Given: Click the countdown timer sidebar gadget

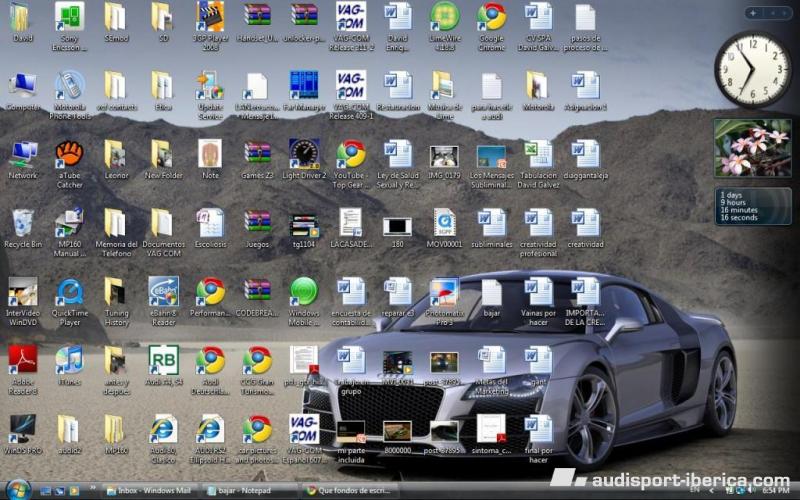Looking at the screenshot, I should pyautogui.click(x=753, y=206).
